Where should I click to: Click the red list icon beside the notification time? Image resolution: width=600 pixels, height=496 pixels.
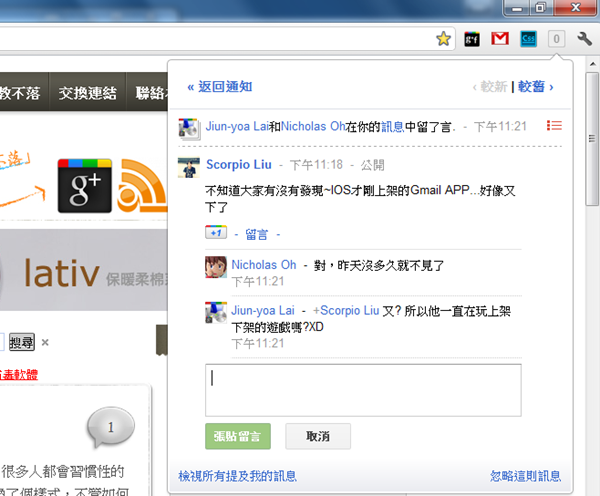pos(554,126)
